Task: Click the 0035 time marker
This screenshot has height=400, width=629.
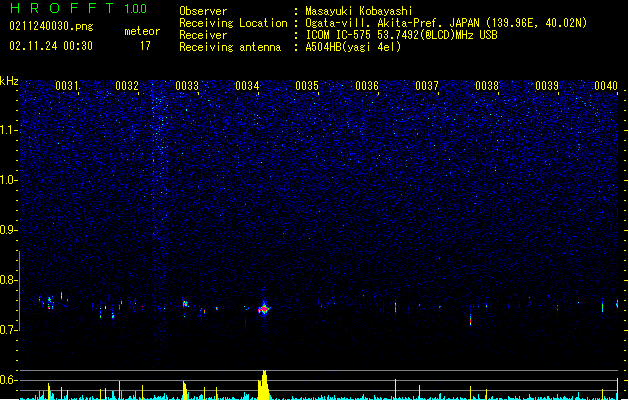Action: (x=307, y=86)
